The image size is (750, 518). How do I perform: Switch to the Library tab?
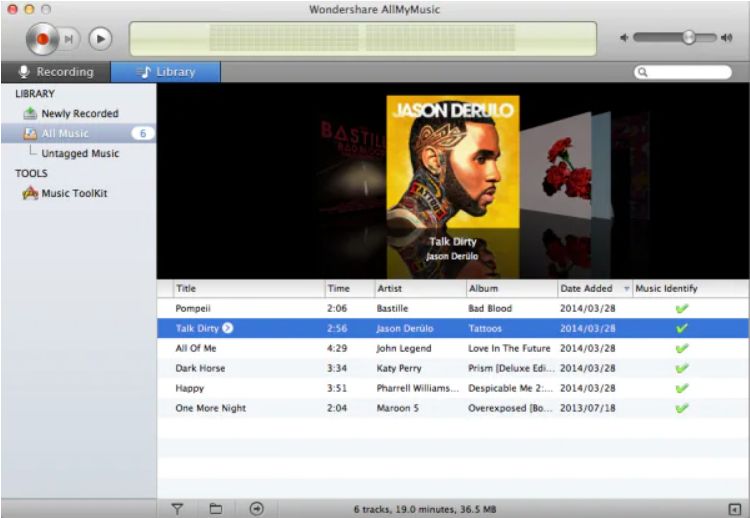166,72
